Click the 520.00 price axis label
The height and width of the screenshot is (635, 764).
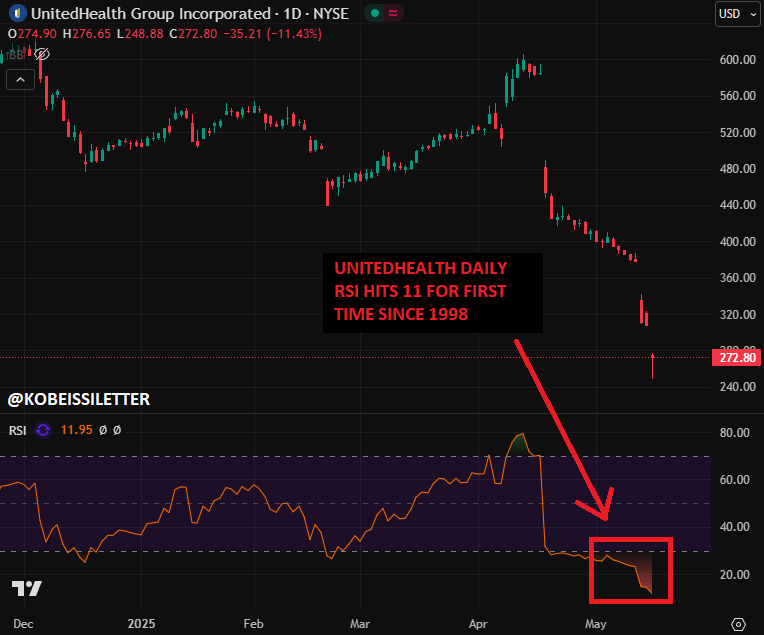pos(738,133)
